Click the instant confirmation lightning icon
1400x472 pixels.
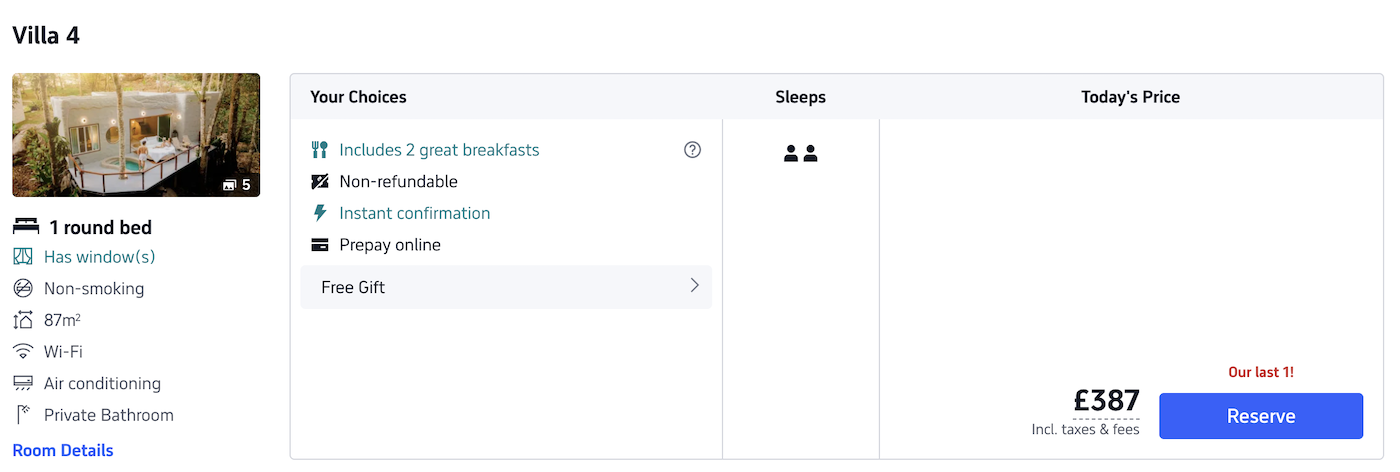[320, 213]
